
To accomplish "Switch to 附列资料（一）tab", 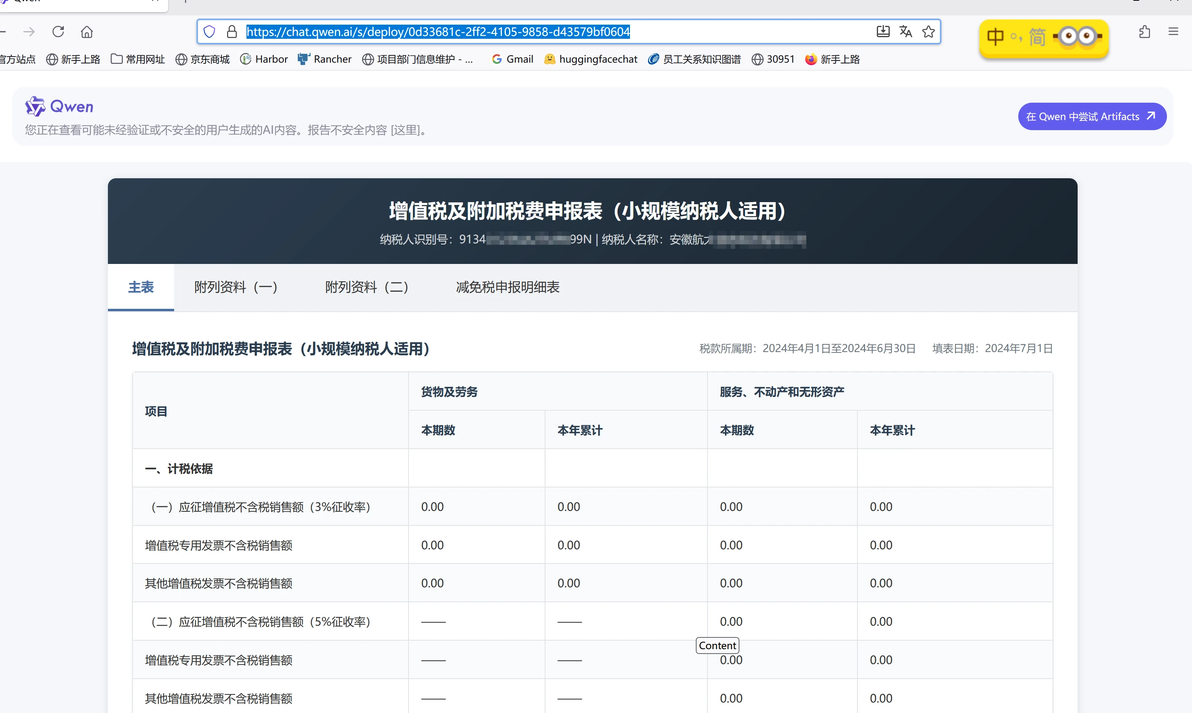I will [x=236, y=287].
